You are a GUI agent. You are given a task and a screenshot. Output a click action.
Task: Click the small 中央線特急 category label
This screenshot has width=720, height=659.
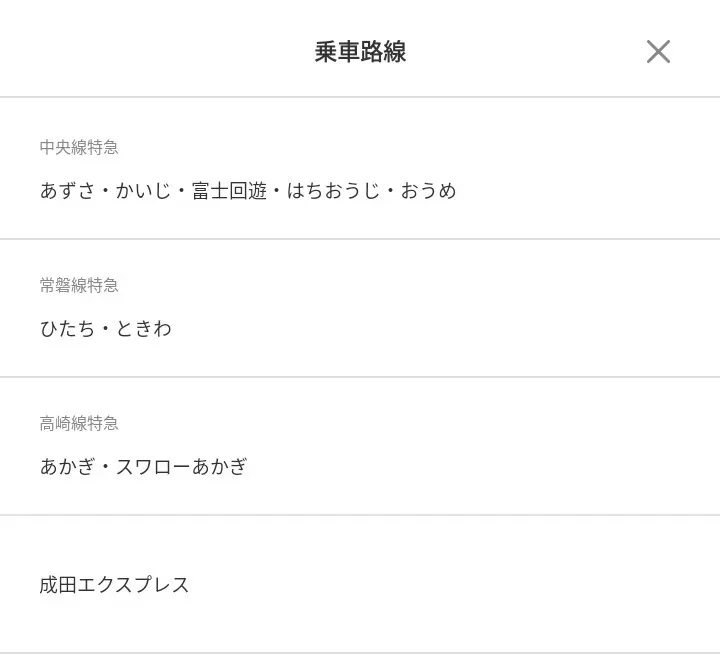(79, 147)
